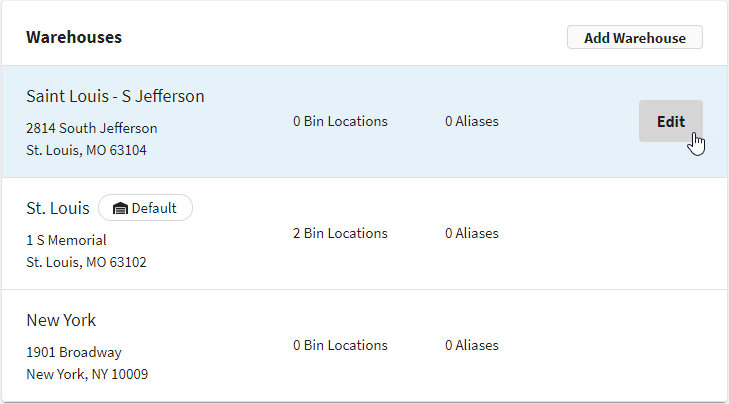This screenshot has width=729, height=404.
Task: Click 0 Aliases in New York row
Action: click(472, 345)
